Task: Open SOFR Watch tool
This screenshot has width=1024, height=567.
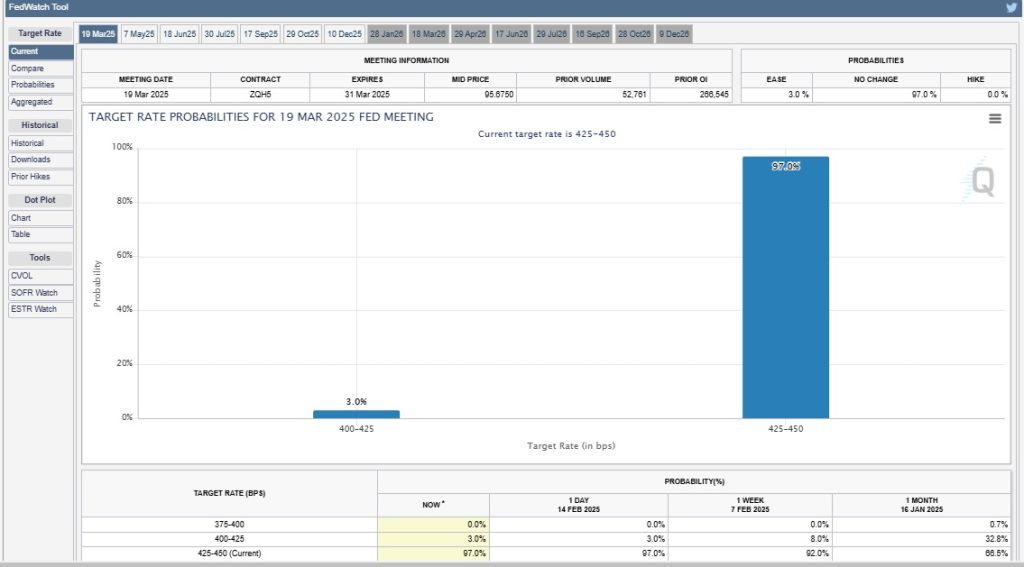Action: coord(34,293)
